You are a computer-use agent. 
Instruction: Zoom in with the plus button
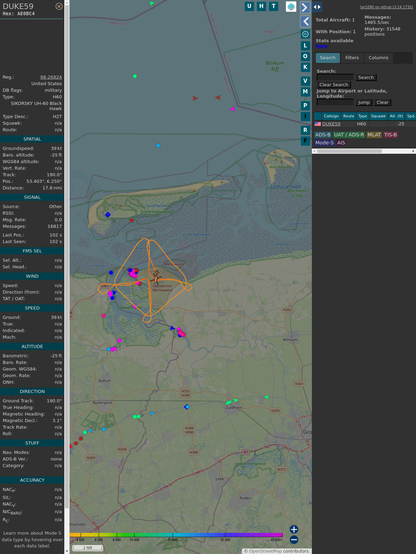[x=294, y=529]
